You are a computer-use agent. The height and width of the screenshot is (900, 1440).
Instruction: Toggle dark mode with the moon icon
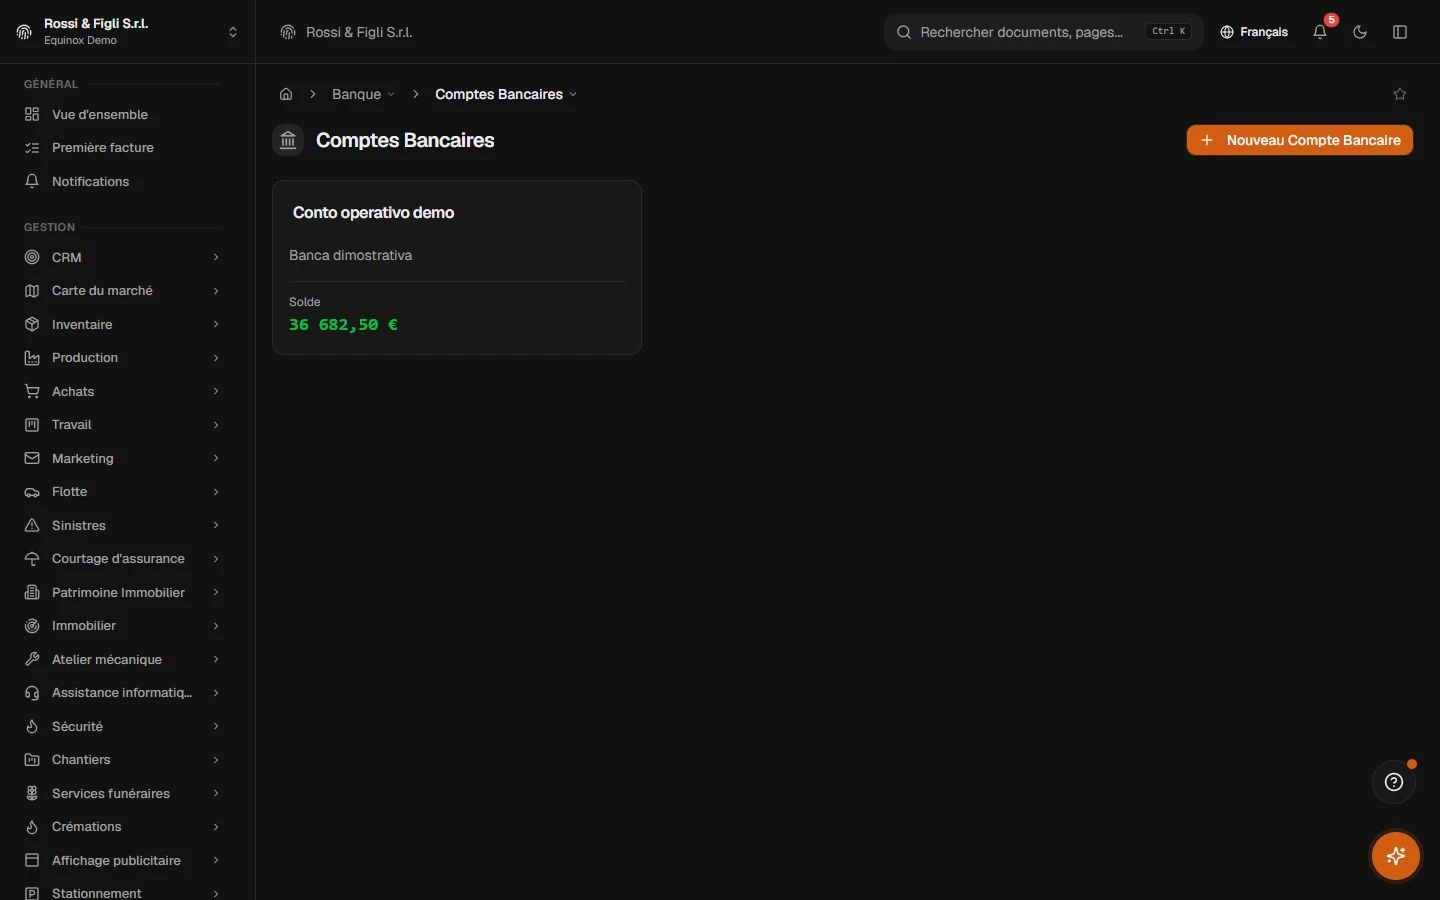(1360, 32)
